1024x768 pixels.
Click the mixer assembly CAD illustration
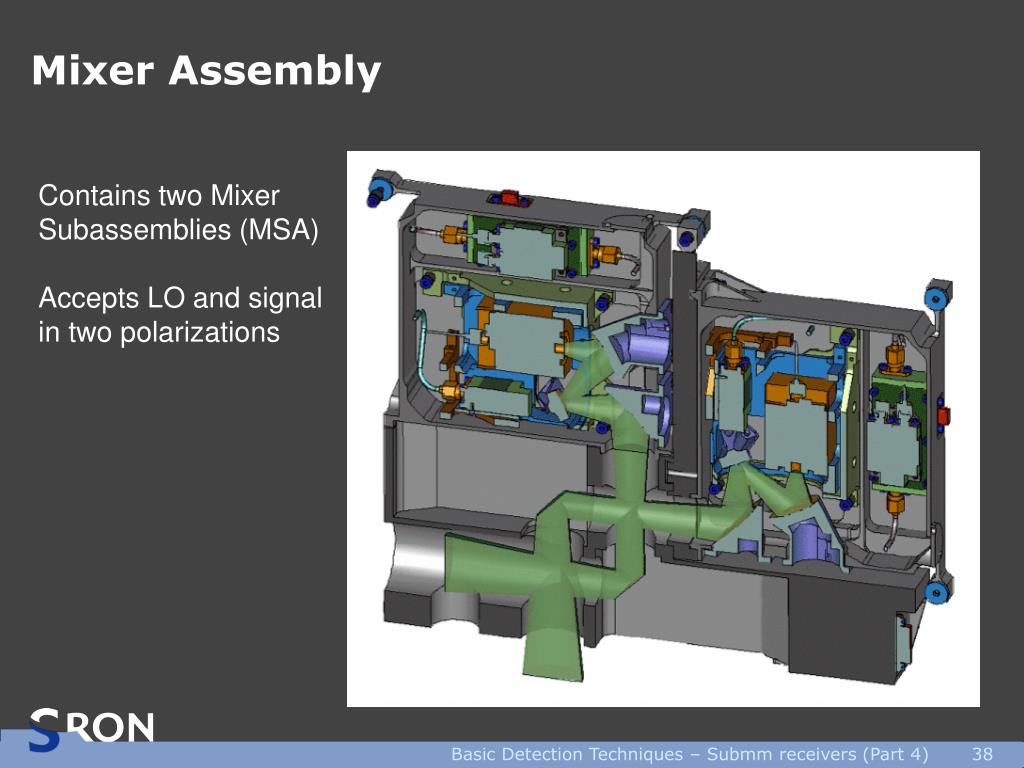click(663, 429)
